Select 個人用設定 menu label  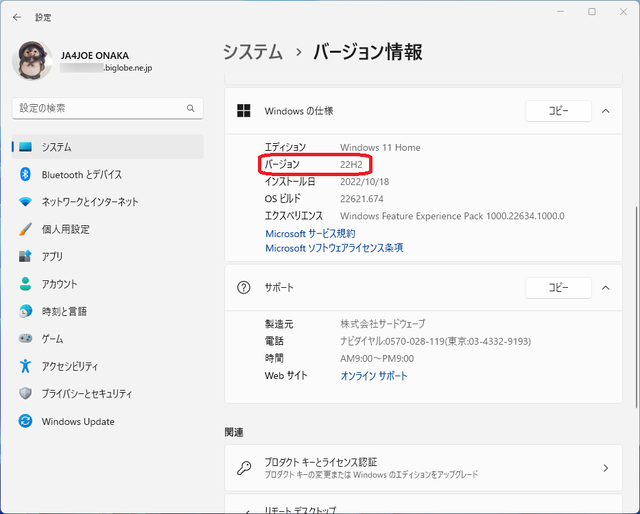coord(66,229)
